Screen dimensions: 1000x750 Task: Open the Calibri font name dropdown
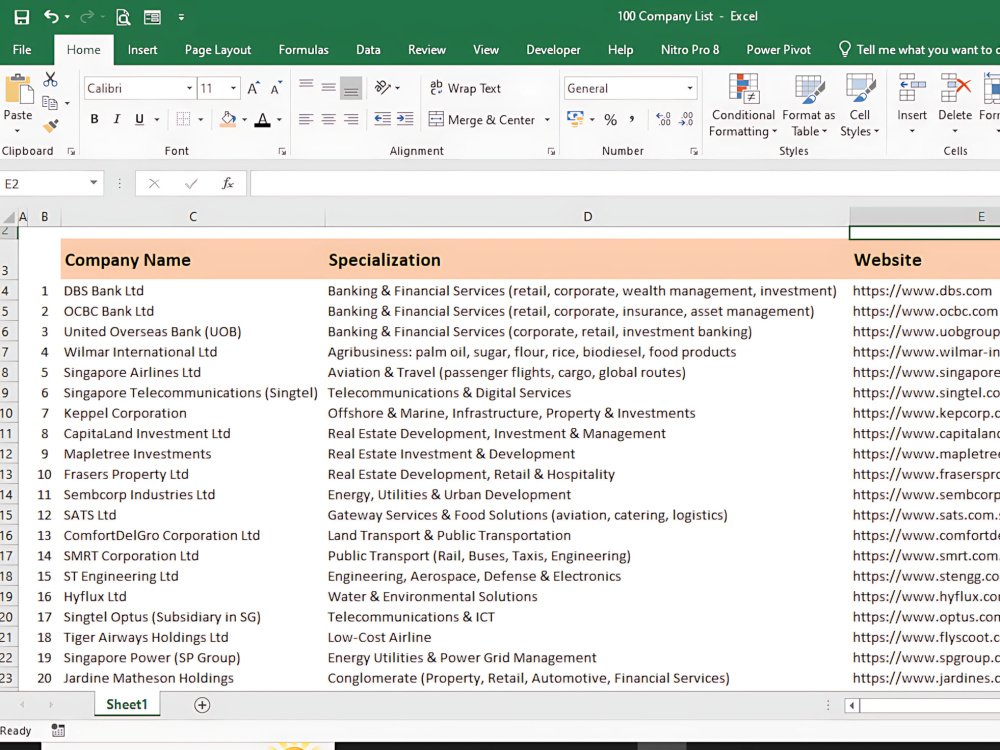click(x=189, y=88)
